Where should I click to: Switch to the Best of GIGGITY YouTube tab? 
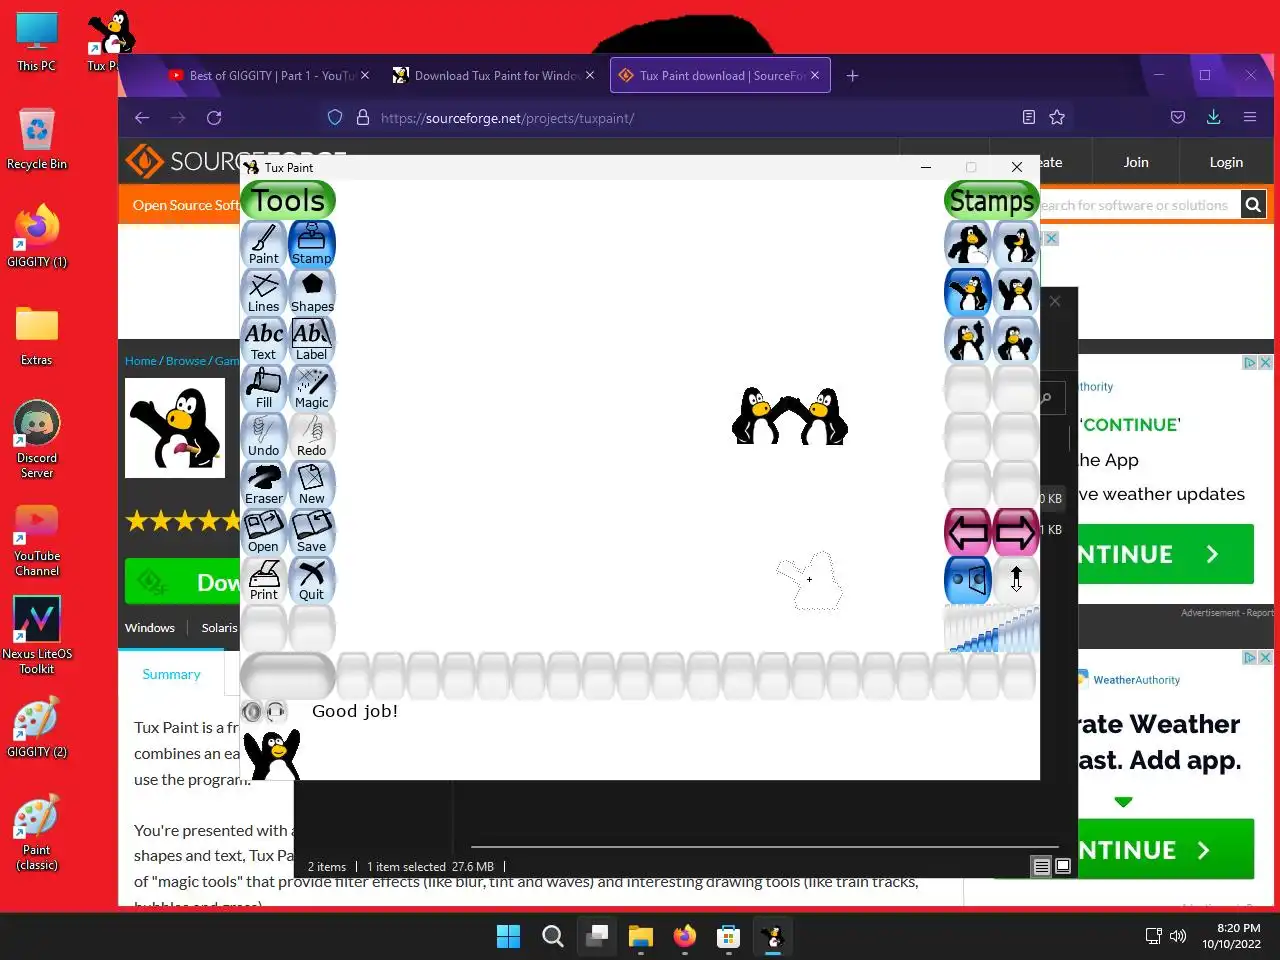tap(270, 75)
